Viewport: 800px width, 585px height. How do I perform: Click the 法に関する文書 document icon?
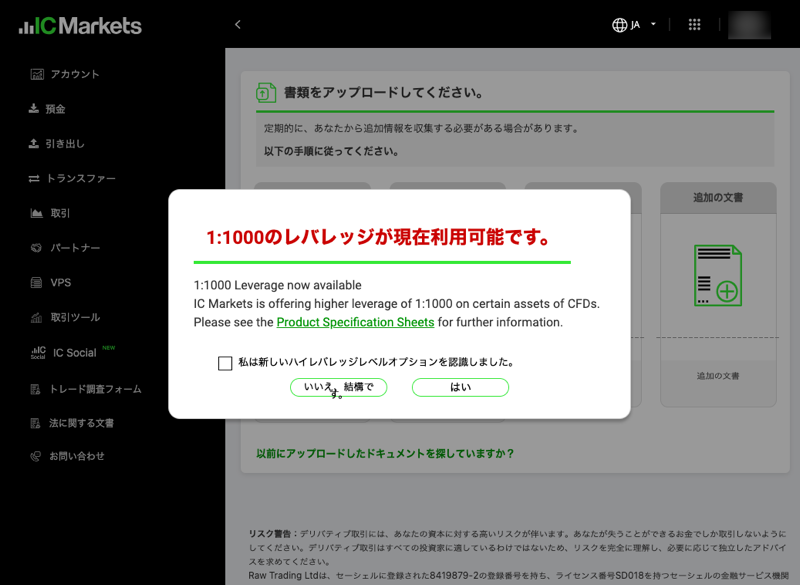35,423
